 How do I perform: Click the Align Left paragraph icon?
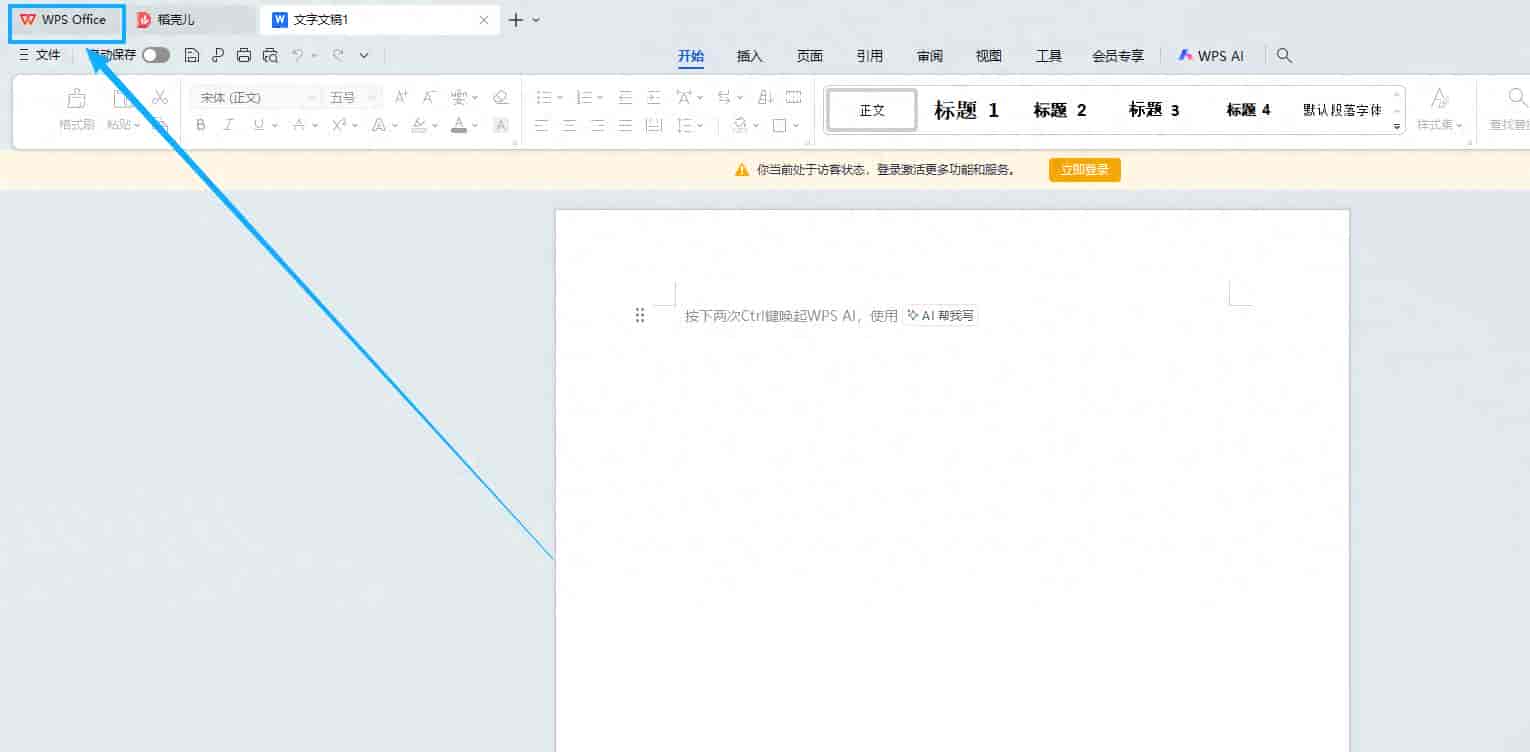click(541, 125)
